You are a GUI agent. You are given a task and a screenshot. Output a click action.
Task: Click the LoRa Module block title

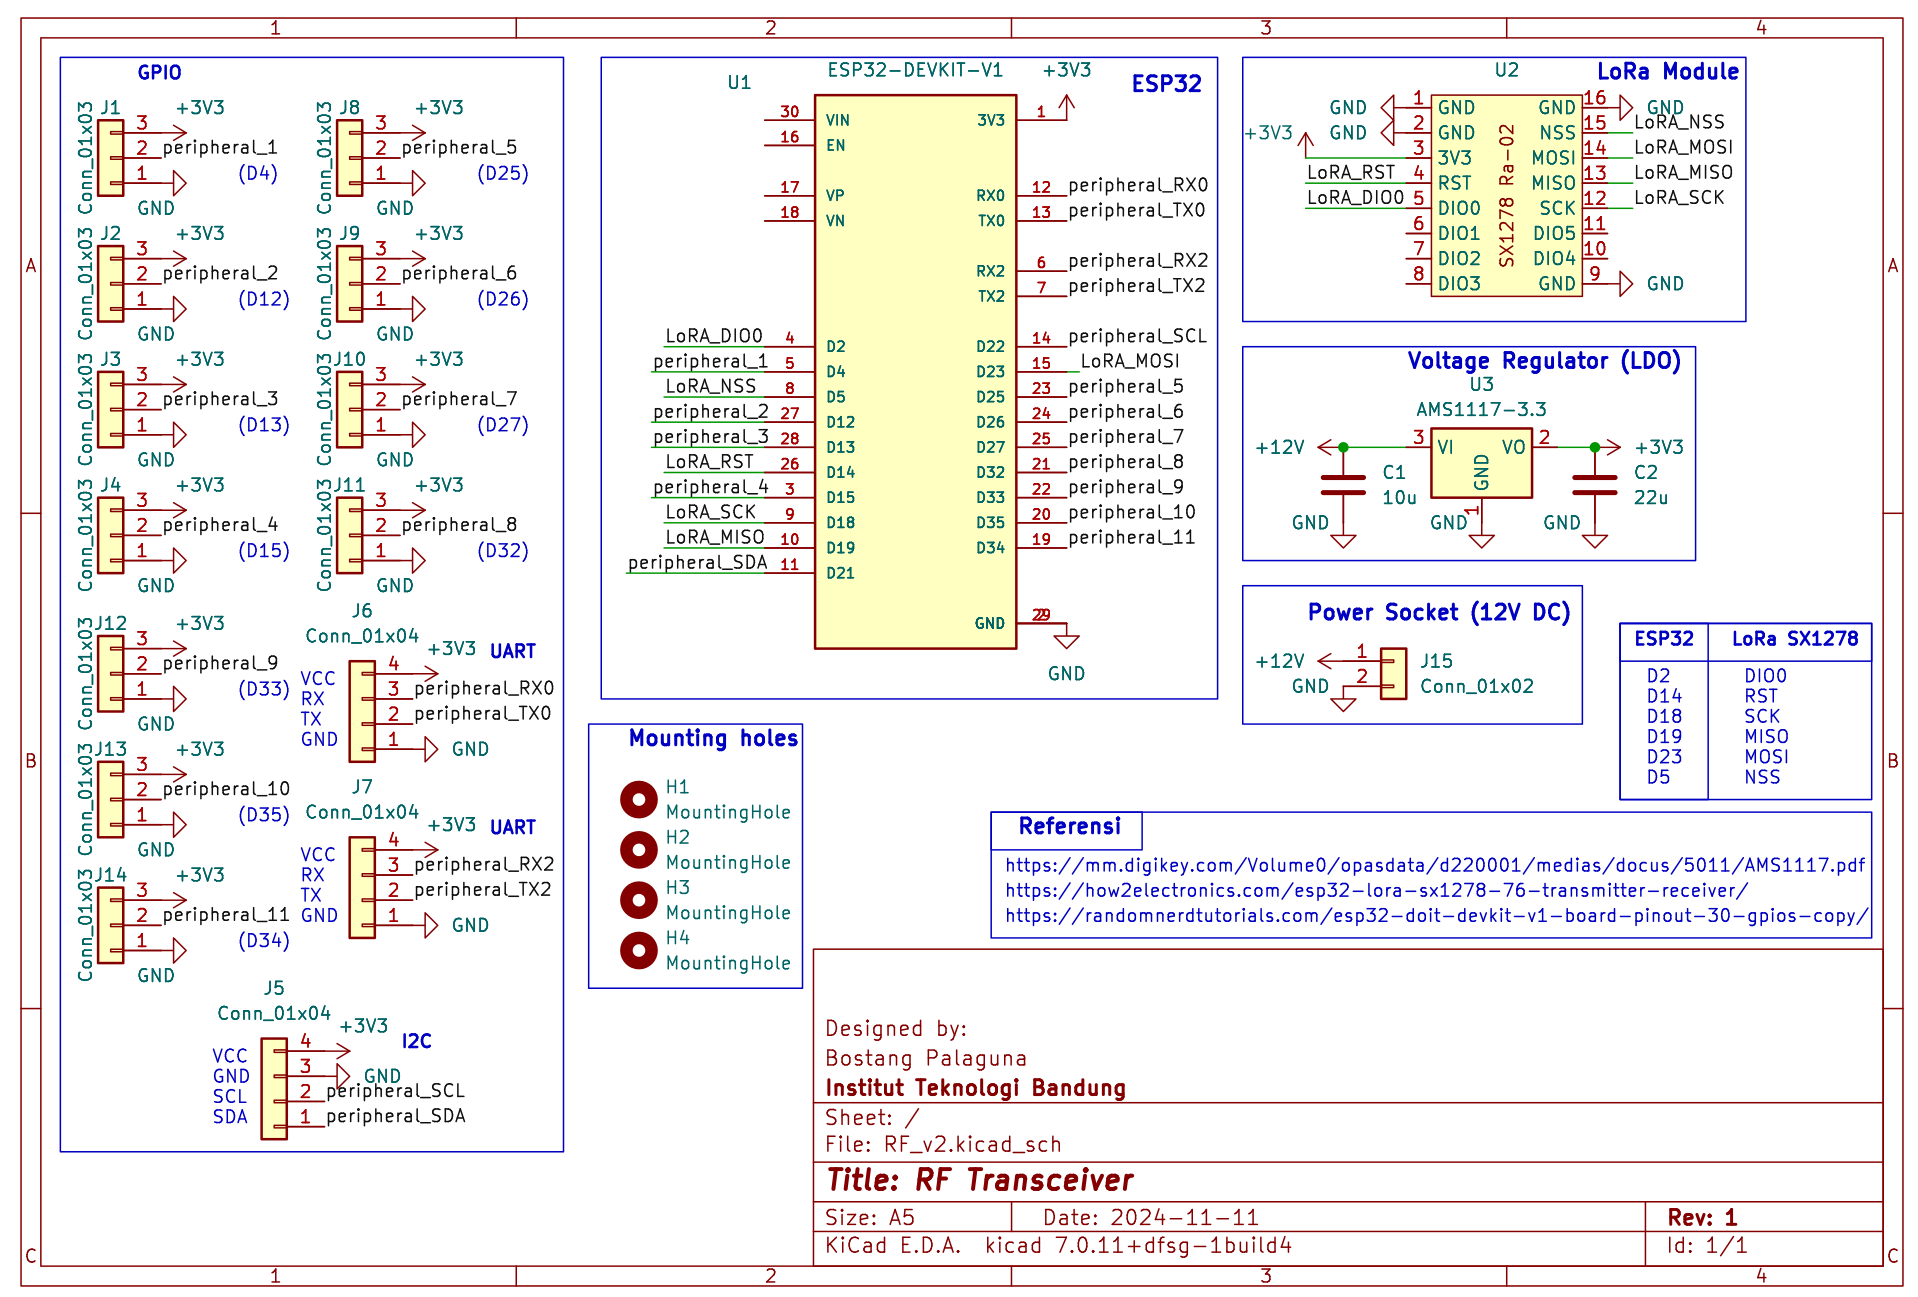[1667, 72]
